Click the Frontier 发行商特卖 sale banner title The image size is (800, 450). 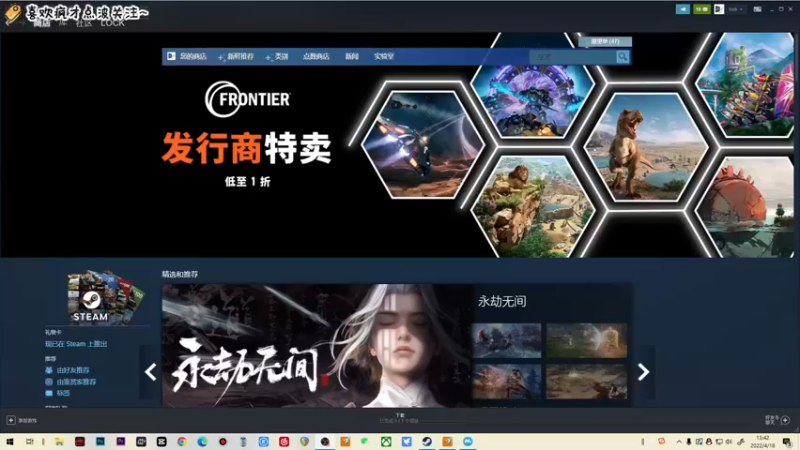tap(247, 148)
